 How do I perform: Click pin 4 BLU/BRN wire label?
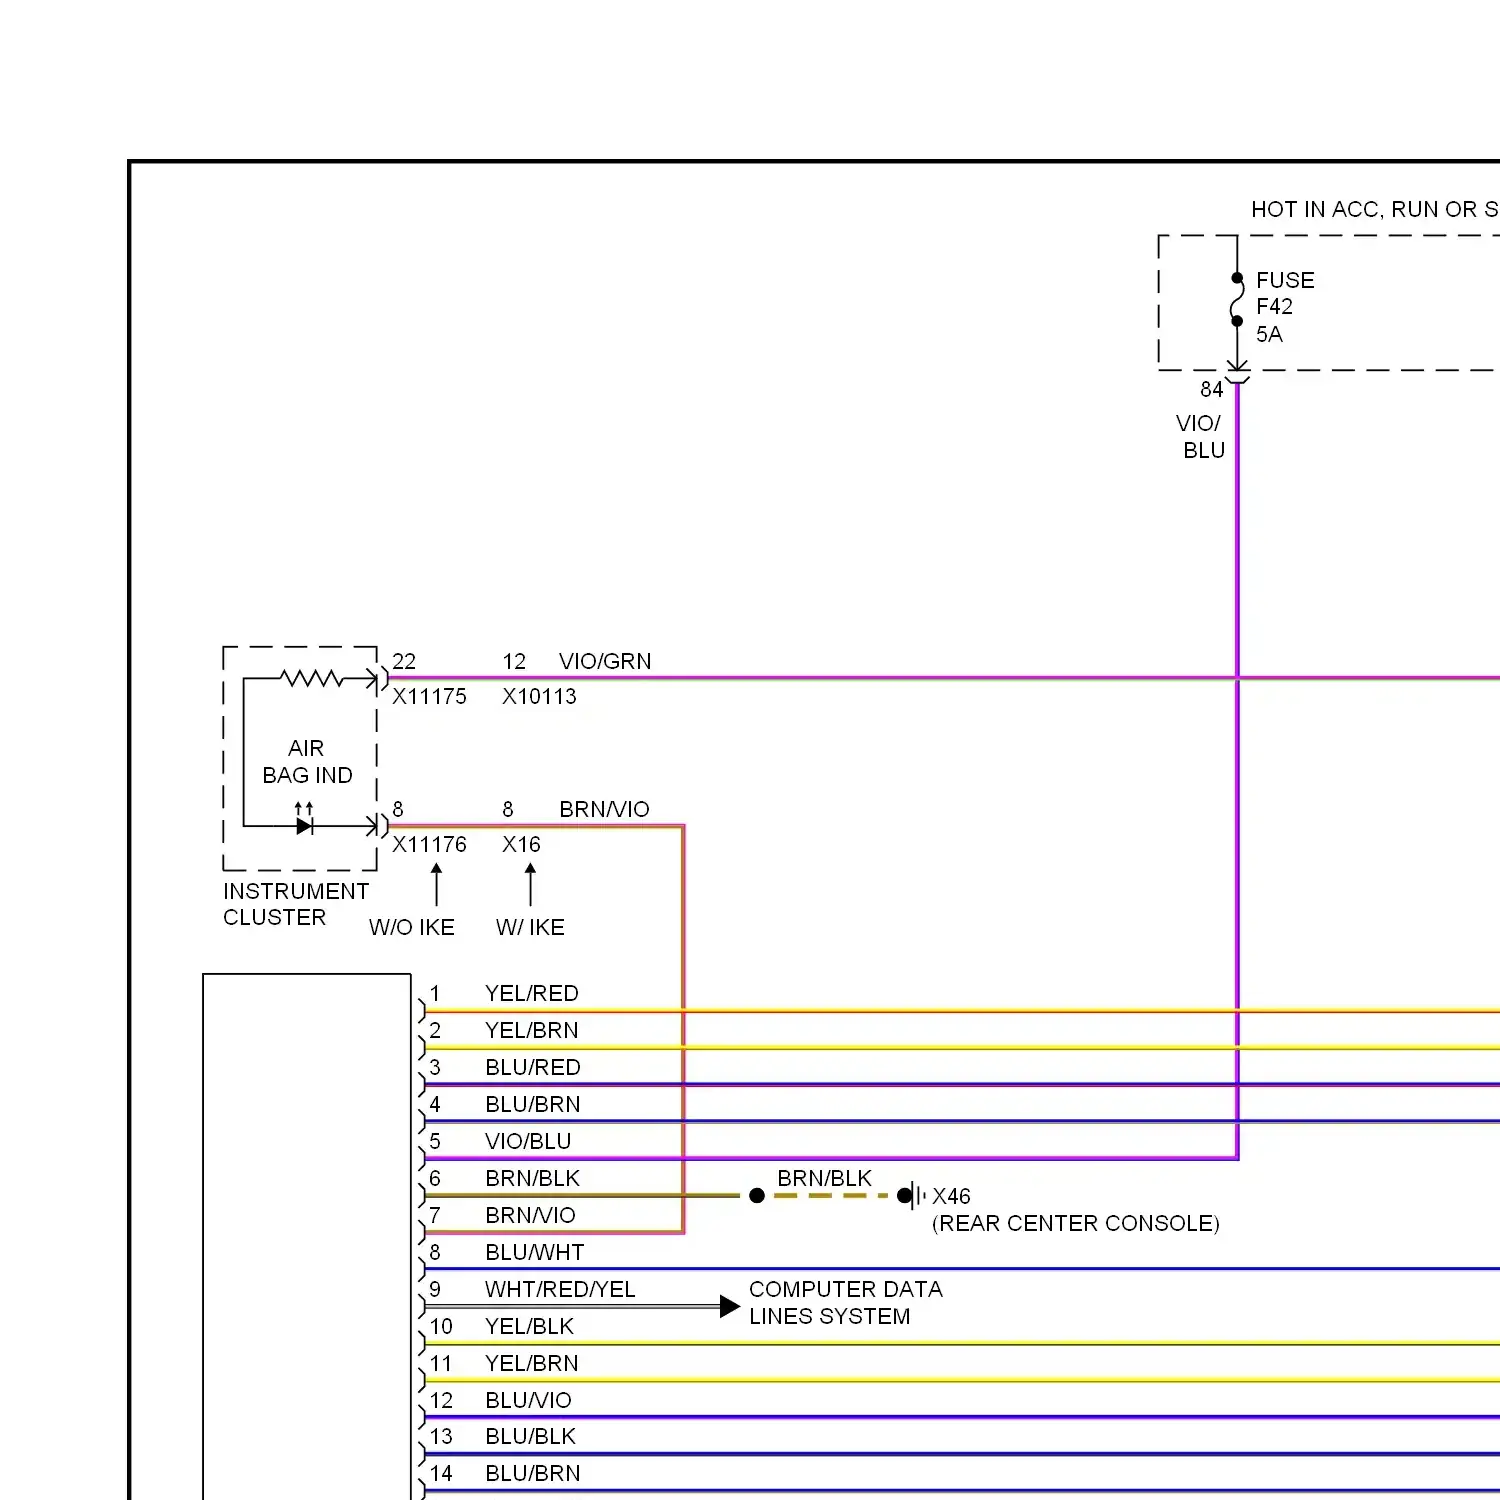click(533, 1105)
